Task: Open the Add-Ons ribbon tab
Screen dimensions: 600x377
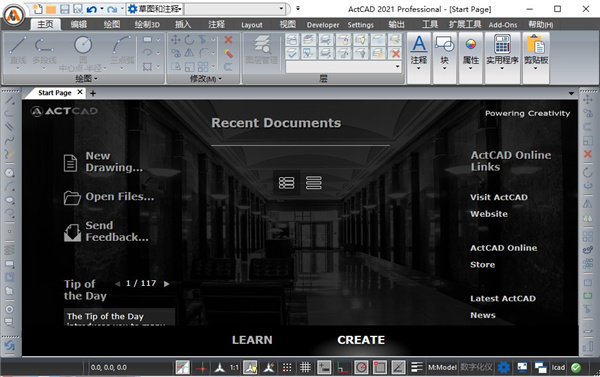Action: pos(502,25)
